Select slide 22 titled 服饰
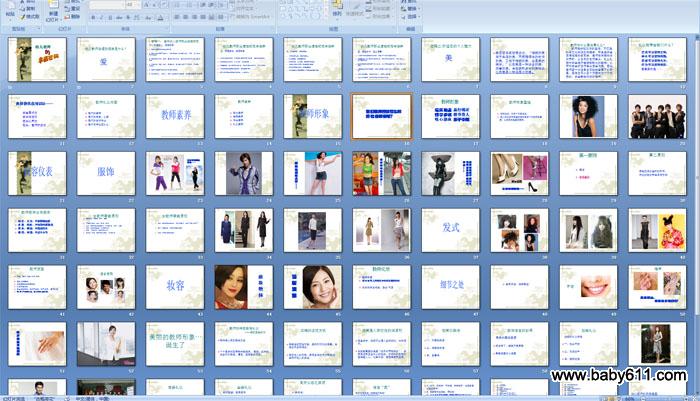Image resolution: width=700 pixels, height=401 pixels. click(106, 173)
